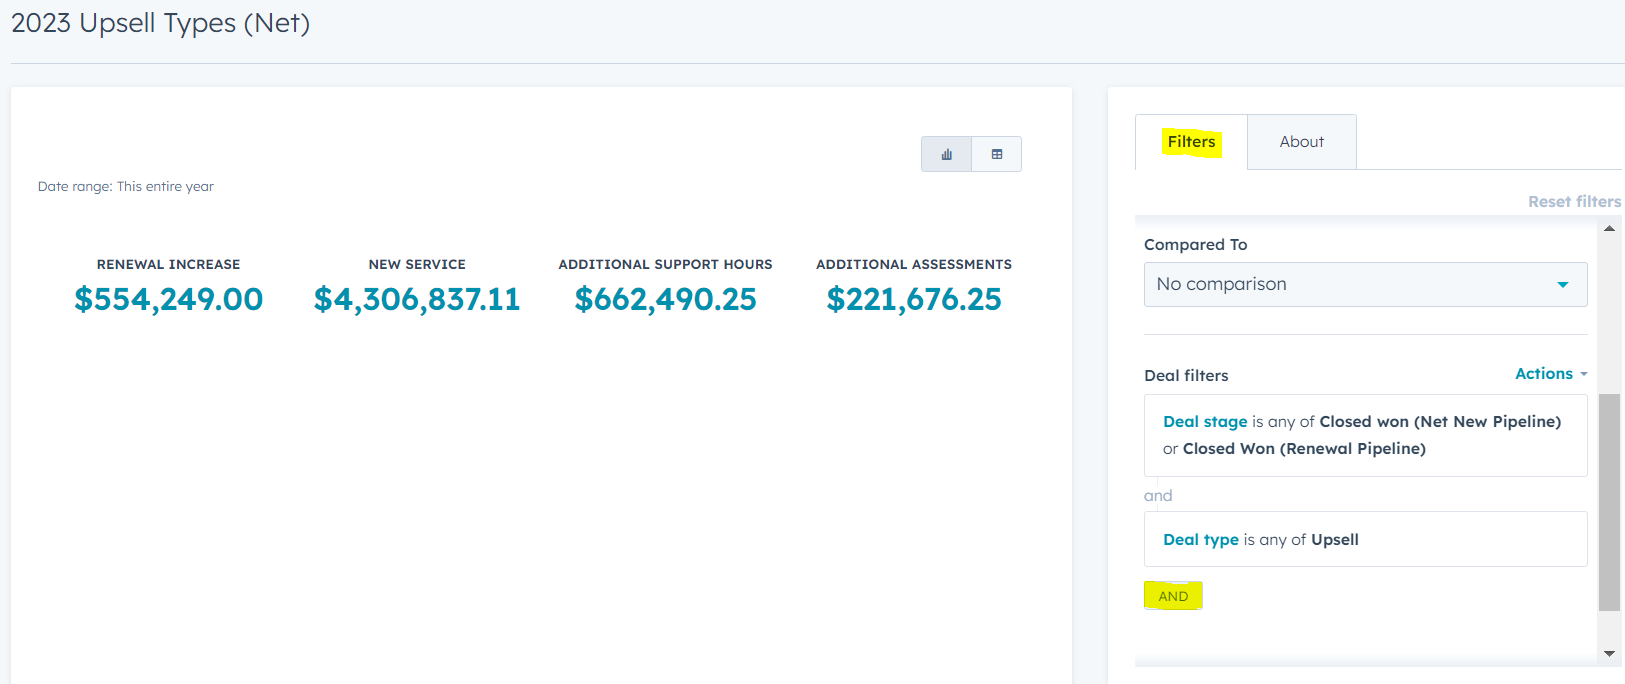Click the filters panel scrollbar thumb
The height and width of the screenshot is (684, 1625).
click(x=1609, y=500)
